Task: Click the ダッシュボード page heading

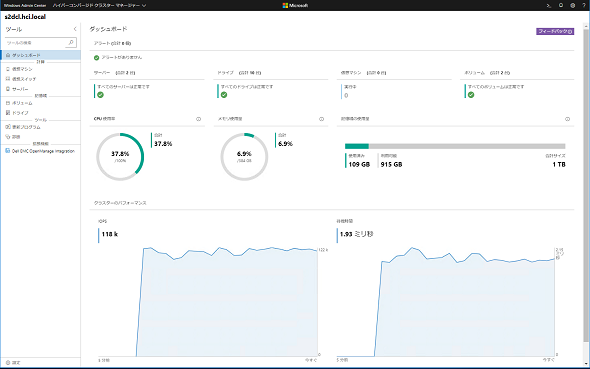Action: 108,29
